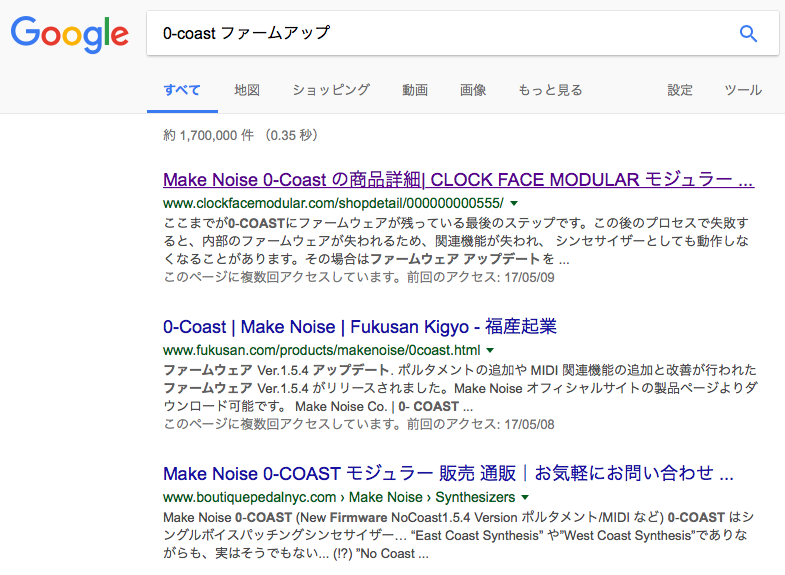Click the www.clockfacemodular.com/shopdetail URL text

(x=333, y=203)
